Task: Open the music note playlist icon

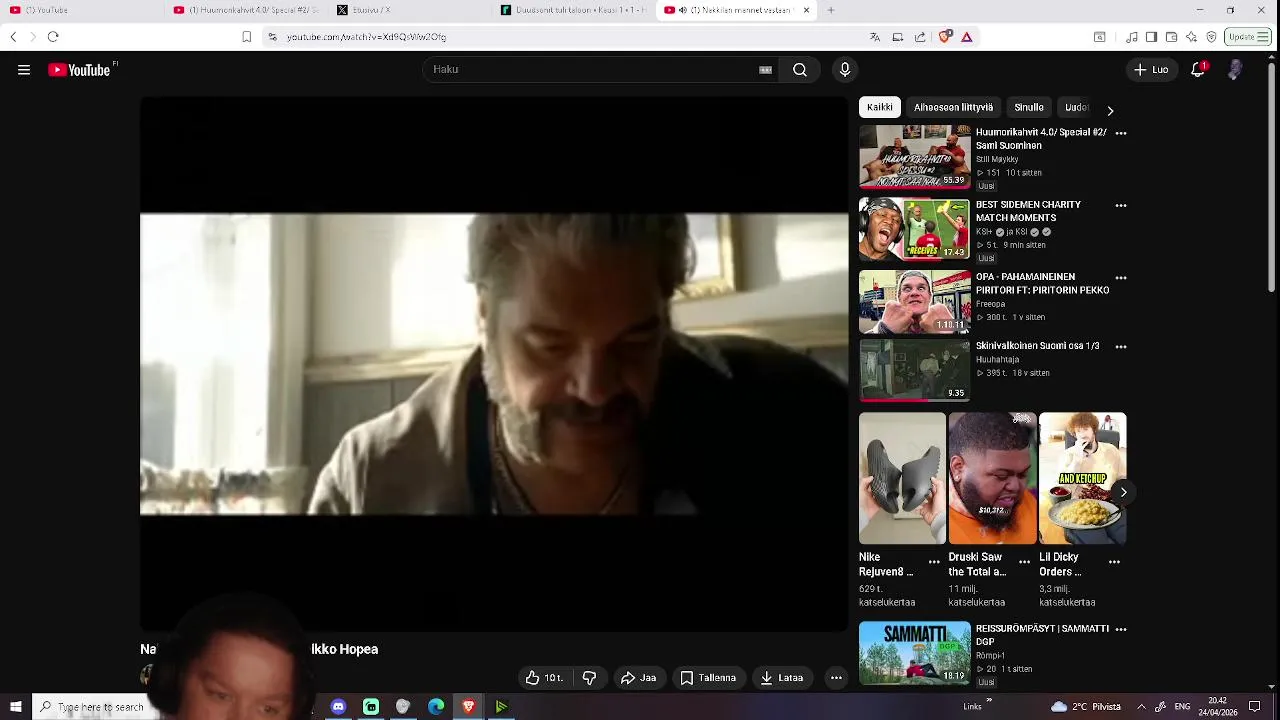Action: (1131, 37)
